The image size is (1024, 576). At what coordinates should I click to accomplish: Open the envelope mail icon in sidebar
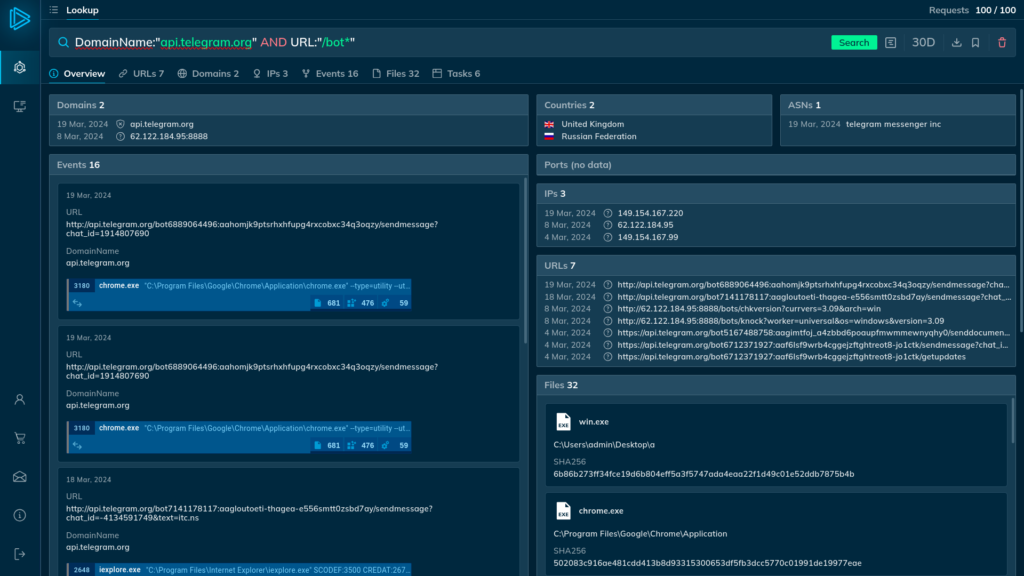point(20,476)
